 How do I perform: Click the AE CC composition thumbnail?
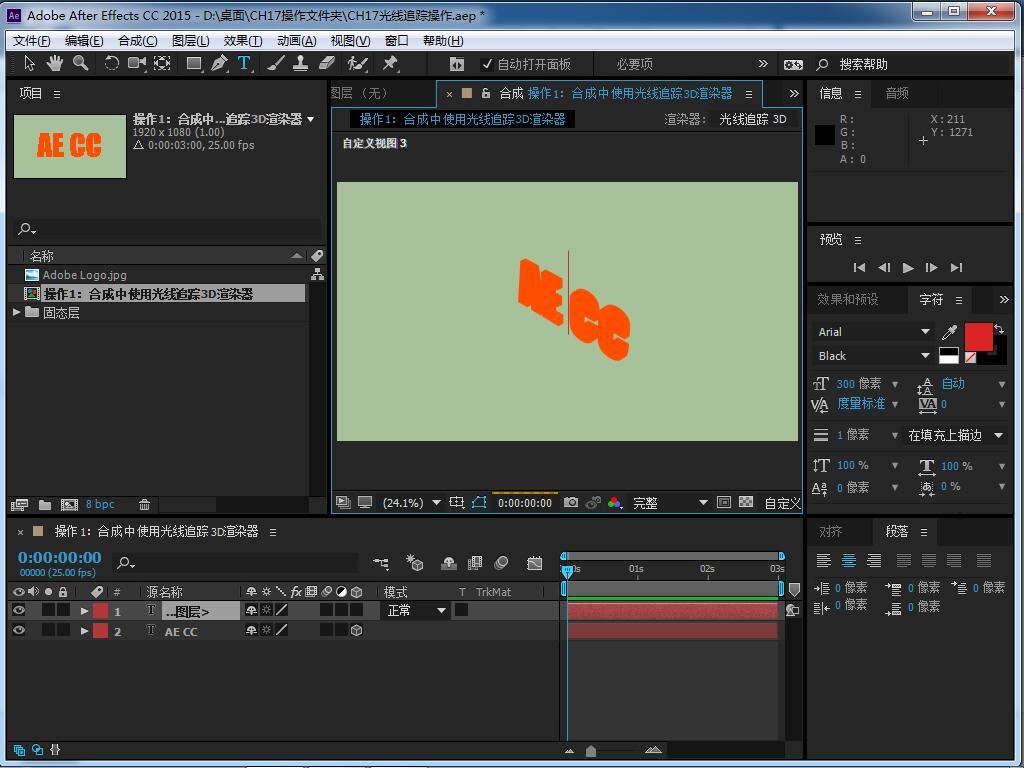pos(70,146)
